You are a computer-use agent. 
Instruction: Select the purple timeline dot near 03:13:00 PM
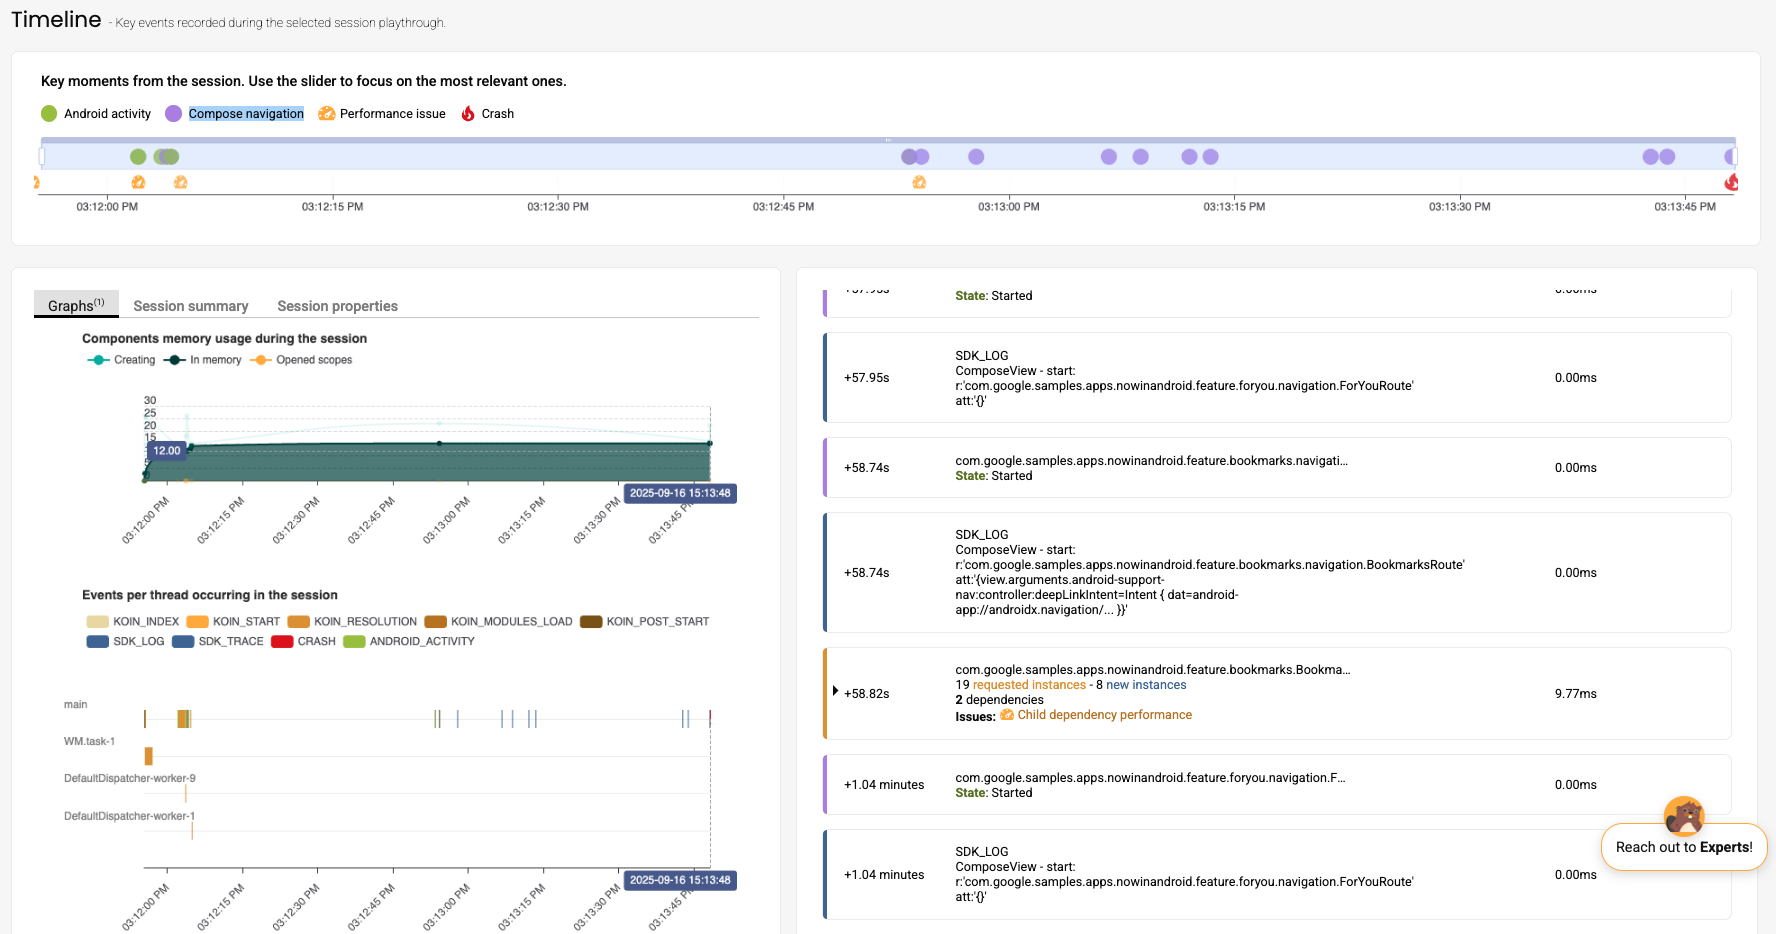pos(976,157)
